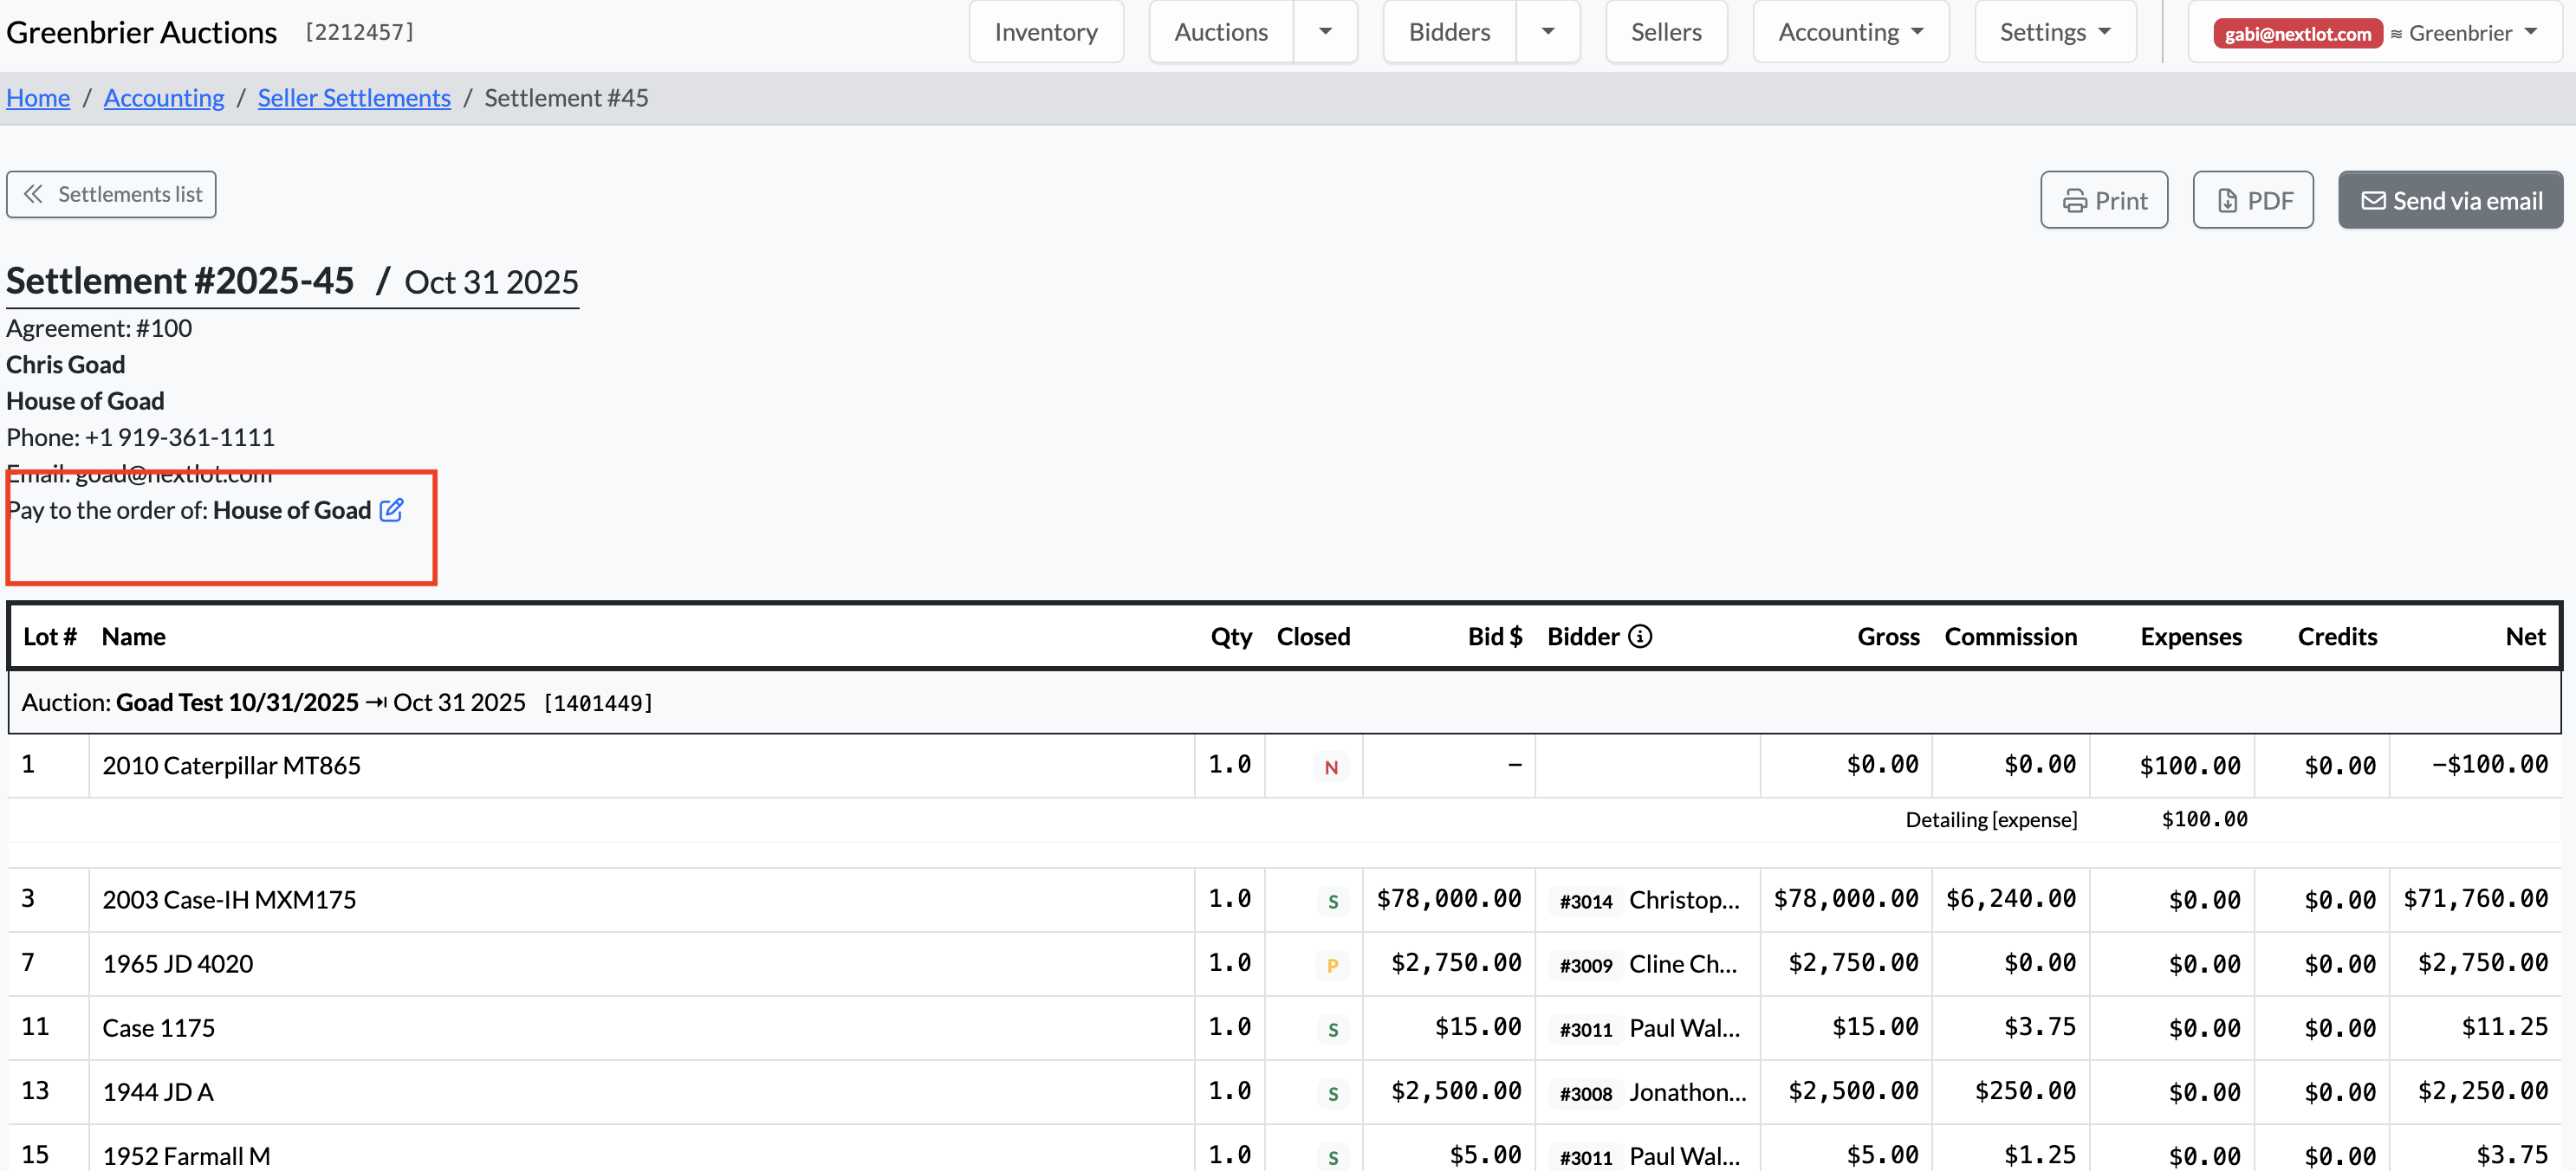
Task: Export the settlement as PDF
Action: coord(2253,200)
